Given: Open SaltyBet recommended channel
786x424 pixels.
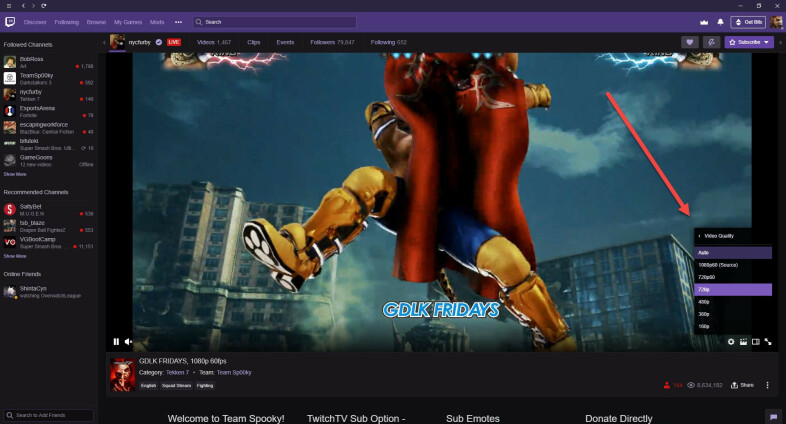Looking at the screenshot, I should point(48,210).
